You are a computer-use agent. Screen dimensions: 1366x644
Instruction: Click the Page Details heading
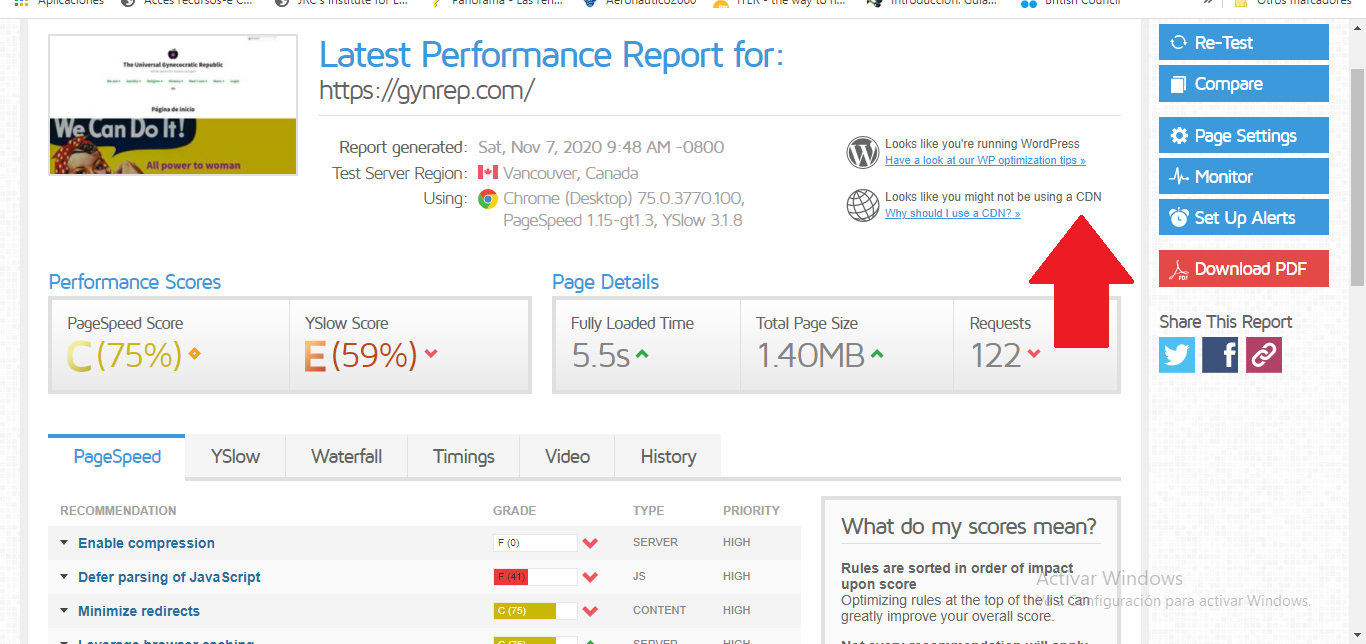[x=606, y=282]
